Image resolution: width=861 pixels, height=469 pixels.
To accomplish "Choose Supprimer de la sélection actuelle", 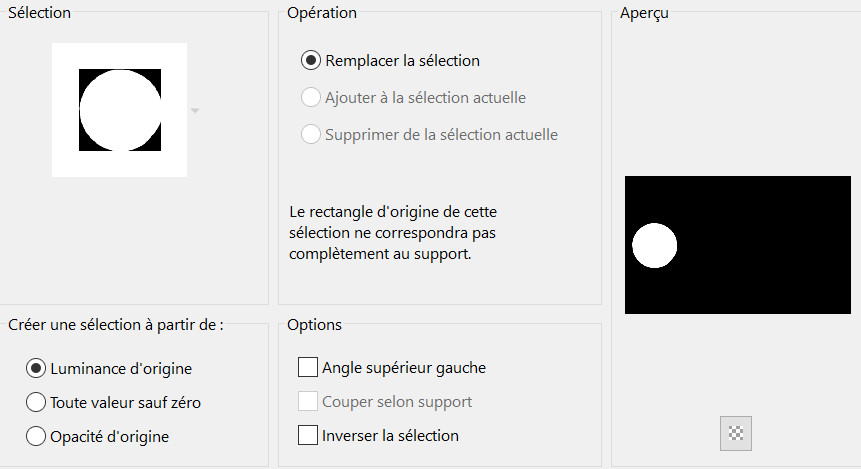I will click(311, 134).
